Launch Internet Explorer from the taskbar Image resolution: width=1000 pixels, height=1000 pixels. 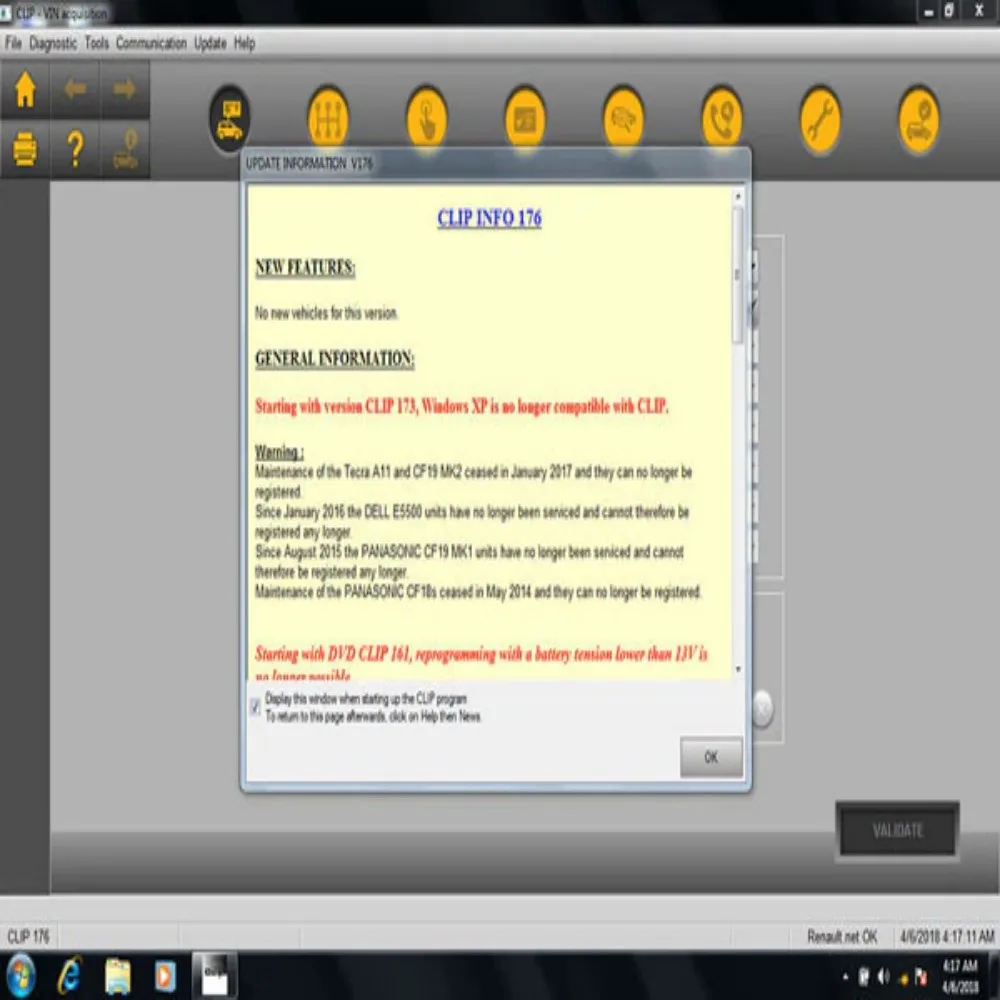(x=70, y=976)
